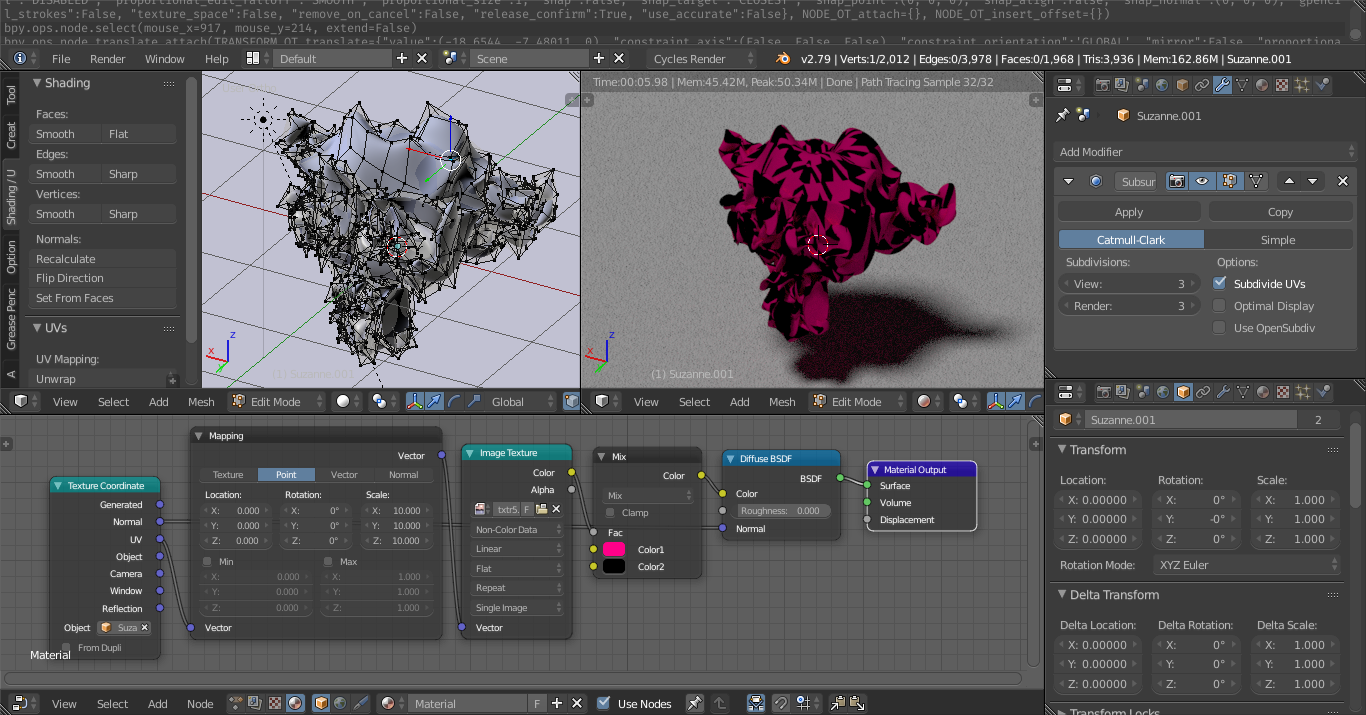The width and height of the screenshot is (1366, 715).
Task: Enable Optimal Display checkbox
Action: click(x=1219, y=306)
